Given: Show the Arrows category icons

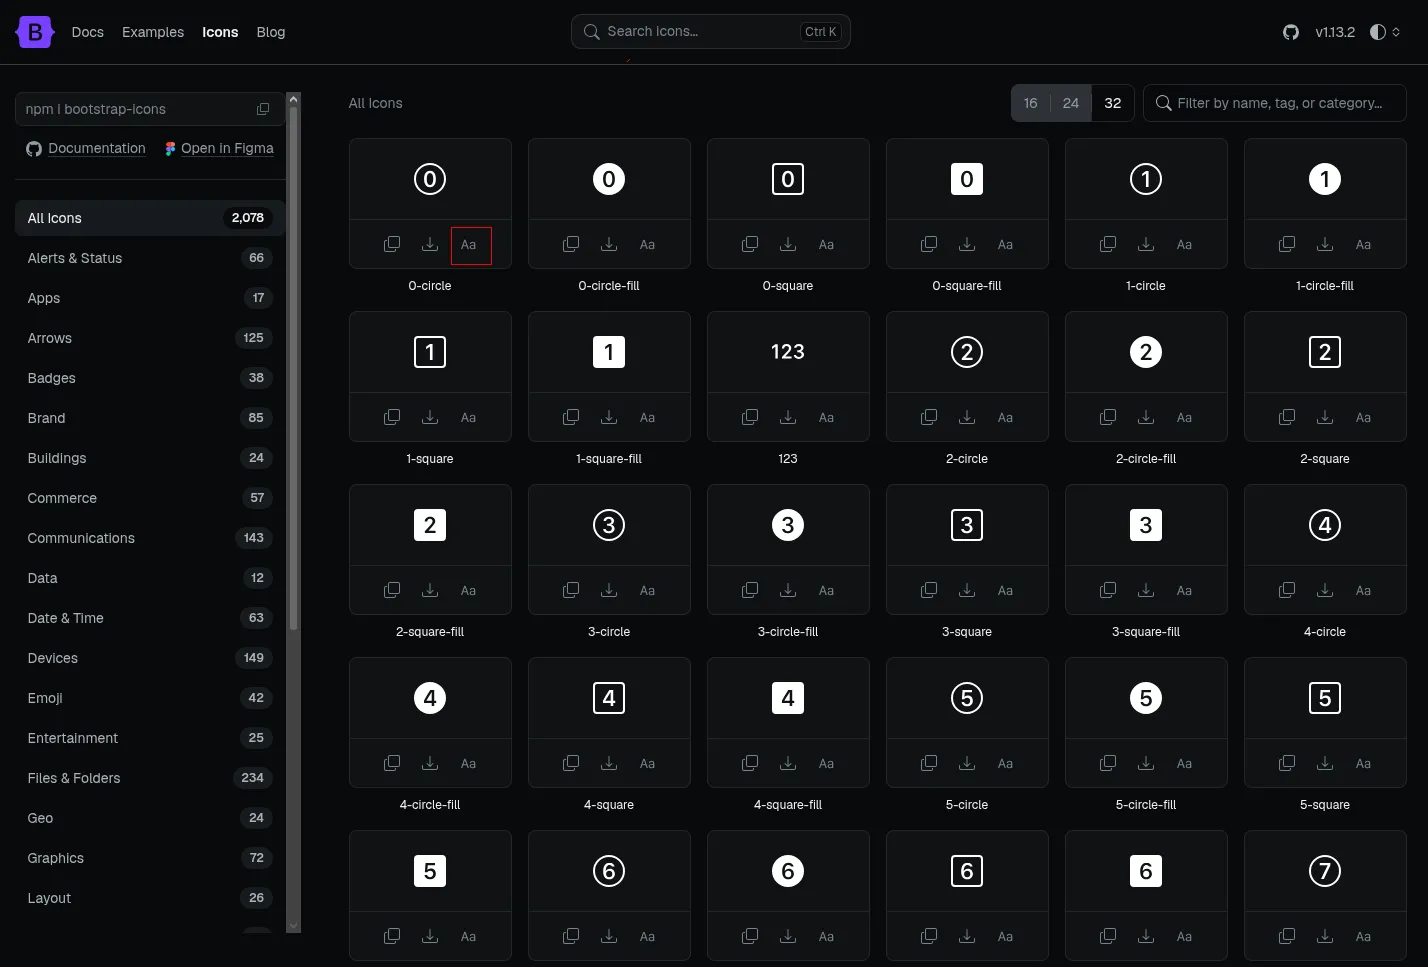Looking at the screenshot, I should 150,338.
